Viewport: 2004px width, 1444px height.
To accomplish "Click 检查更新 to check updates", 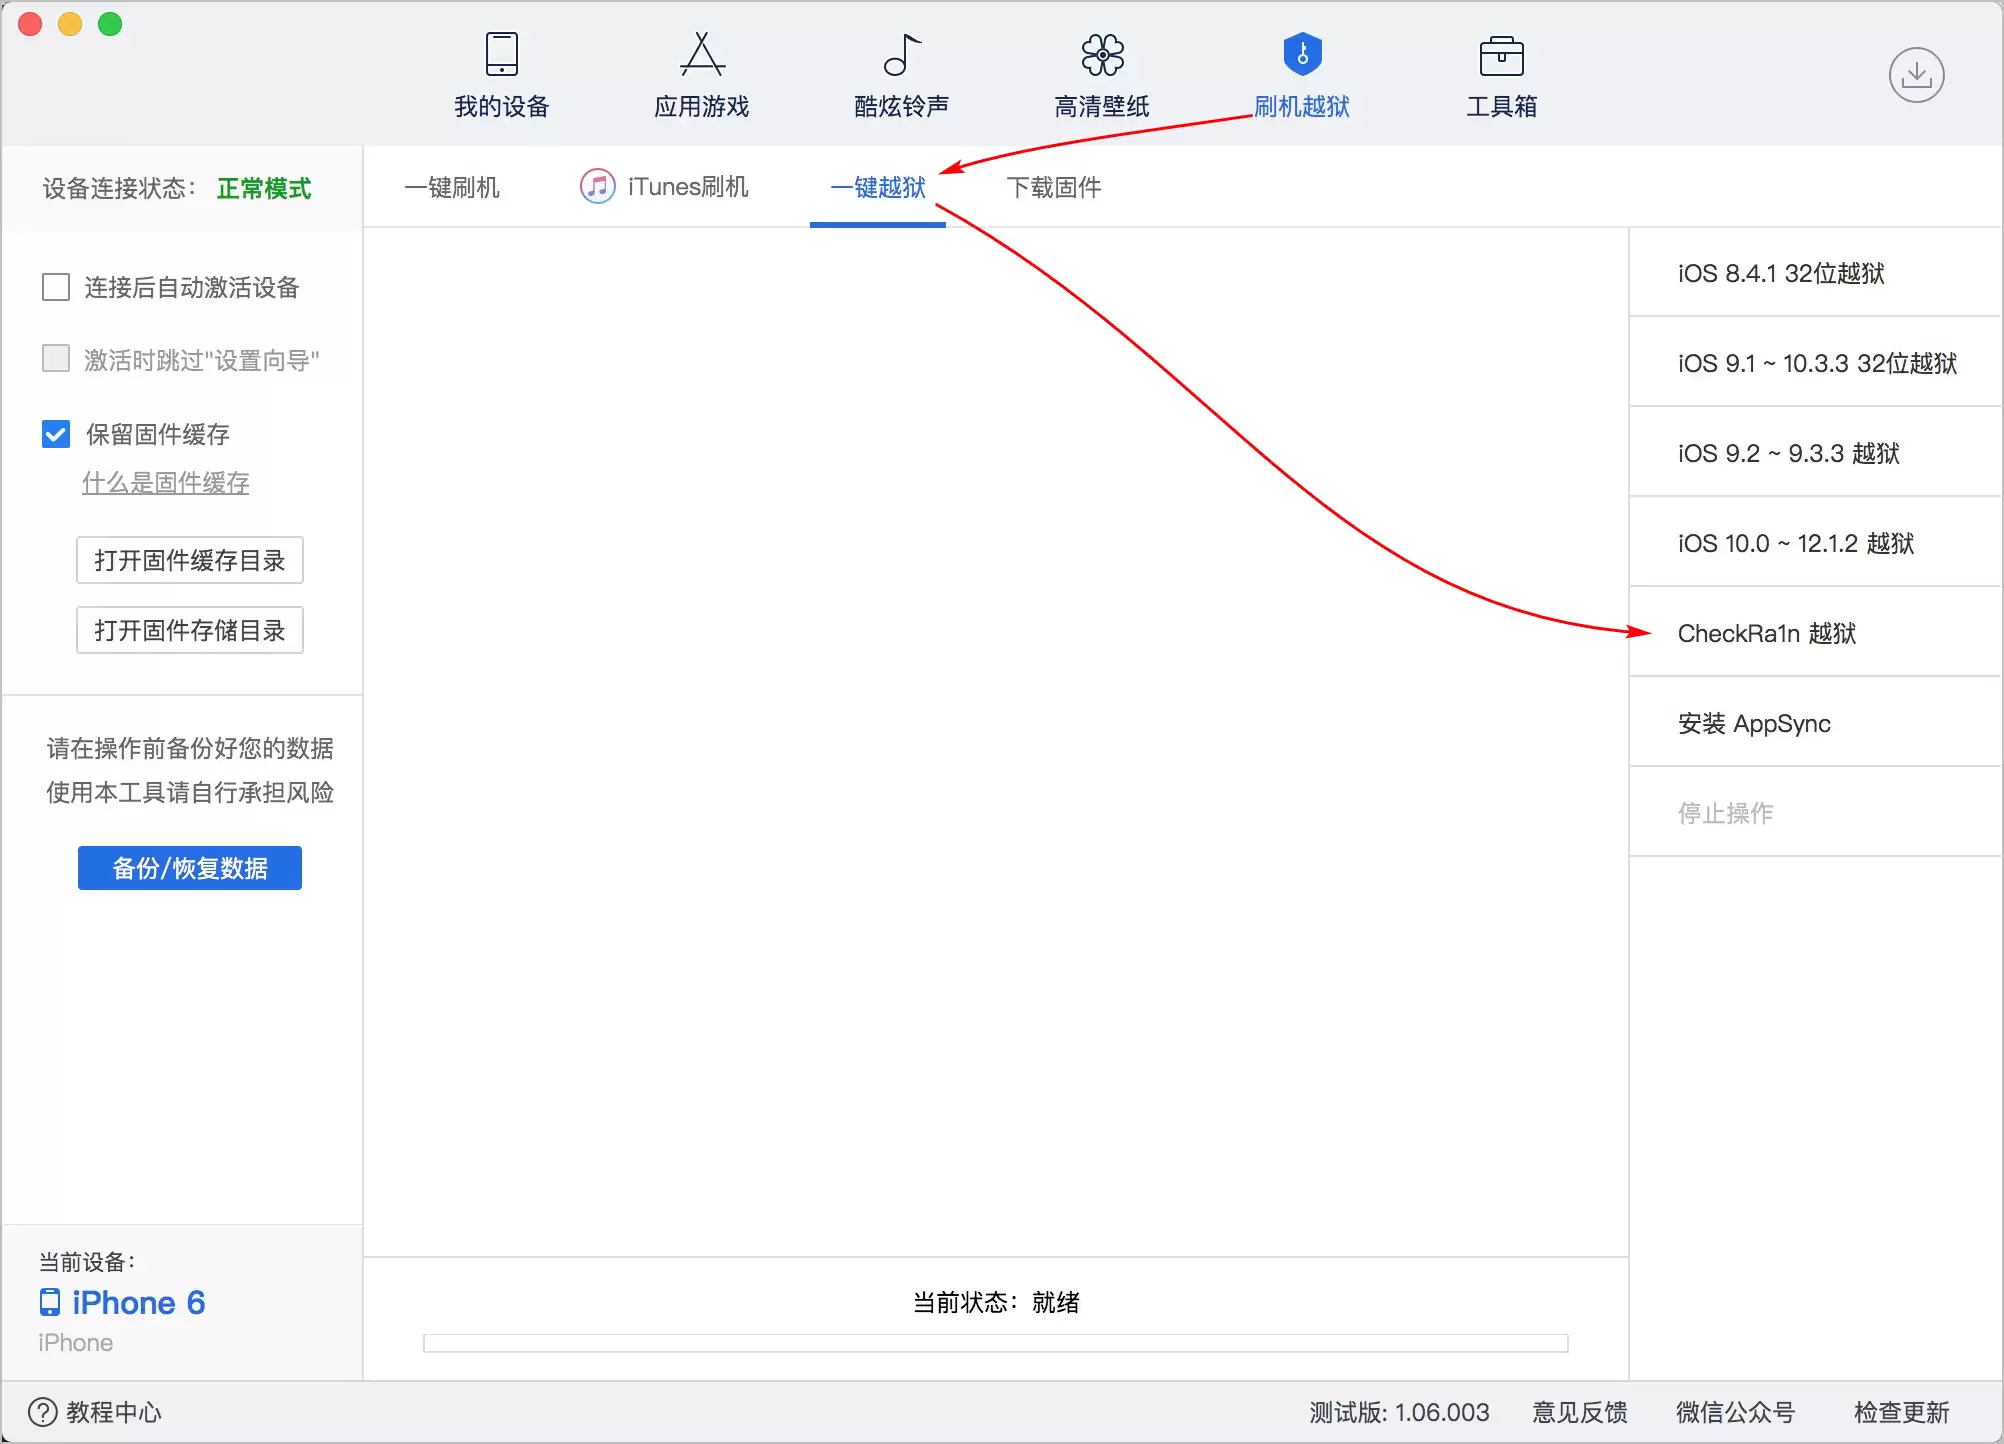I will pos(1902,1412).
